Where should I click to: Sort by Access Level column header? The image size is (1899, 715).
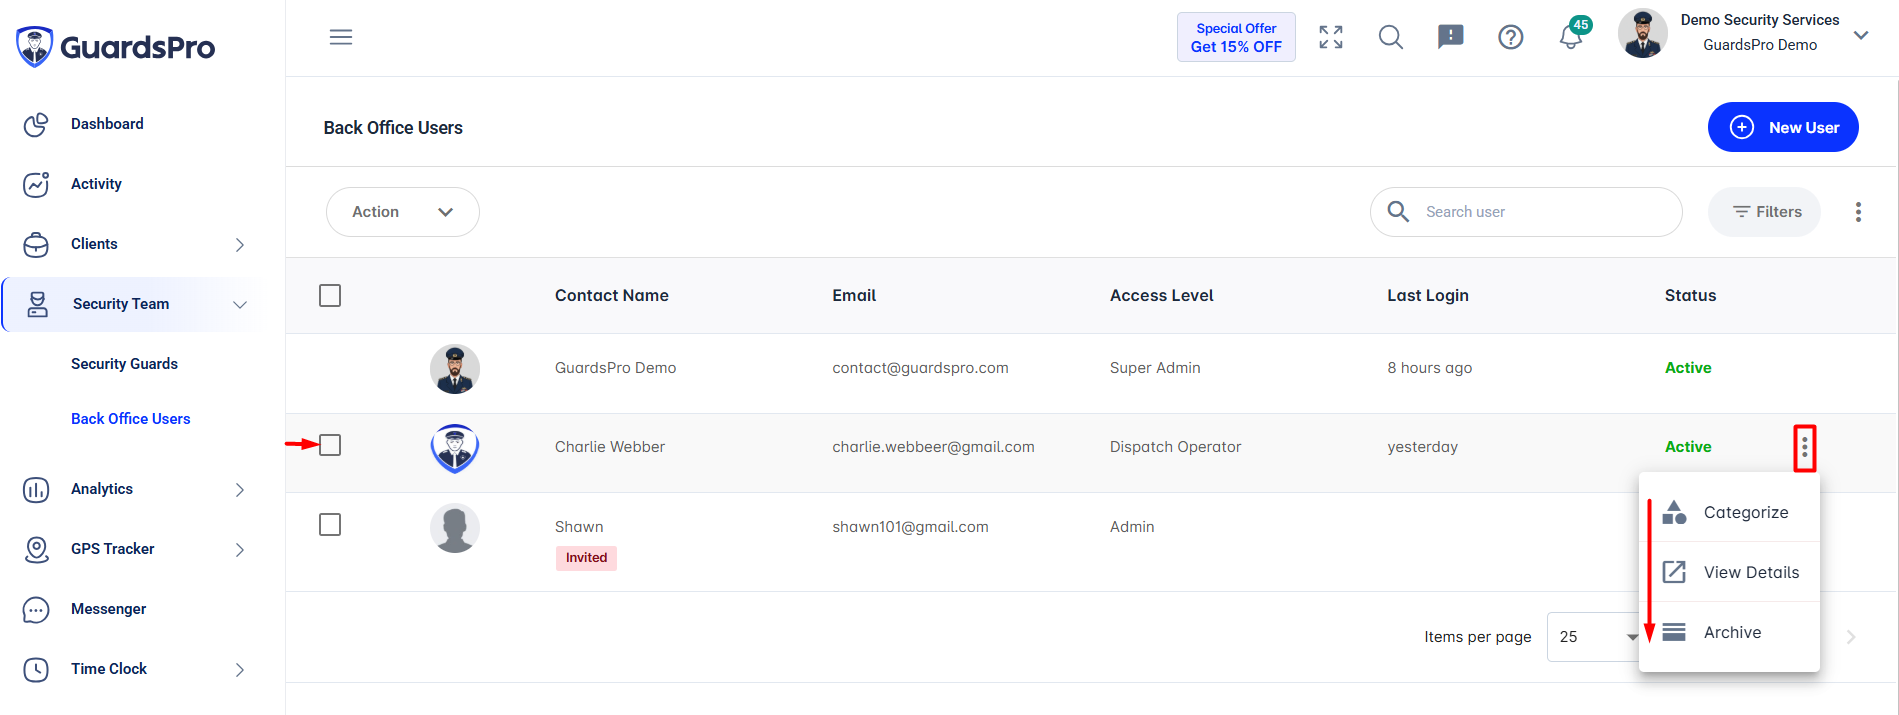pos(1161,296)
